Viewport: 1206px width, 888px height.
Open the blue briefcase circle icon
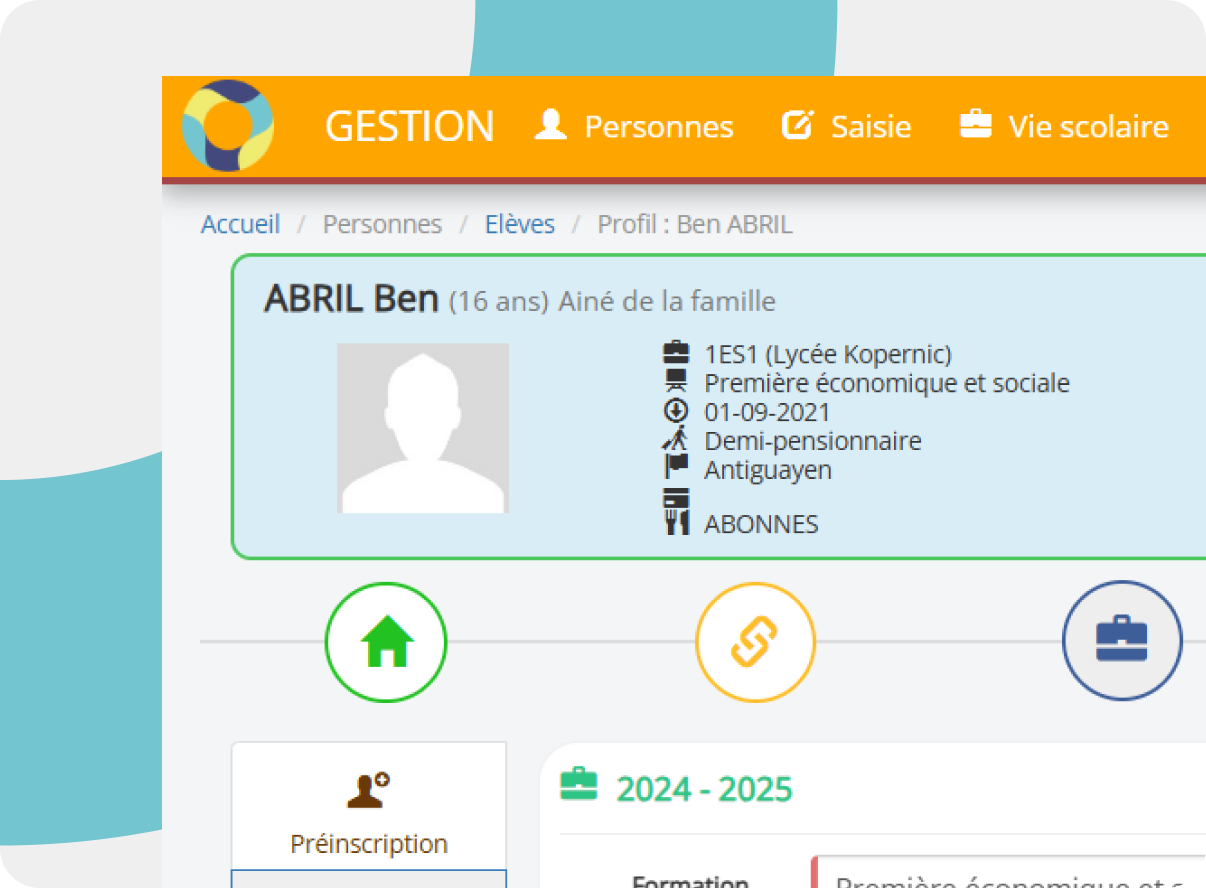pos(1122,641)
